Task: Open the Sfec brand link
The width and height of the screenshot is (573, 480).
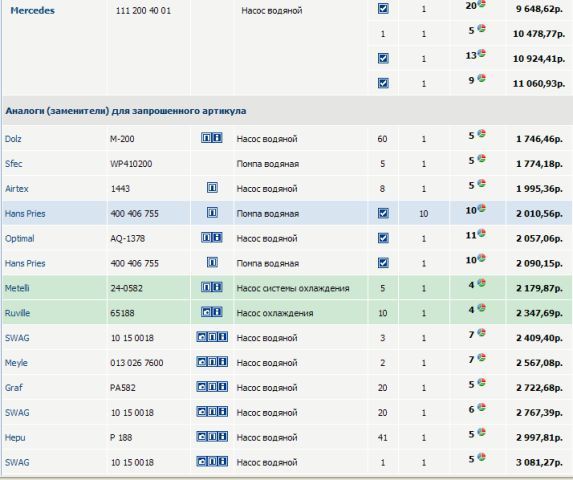Action: coord(14,164)
